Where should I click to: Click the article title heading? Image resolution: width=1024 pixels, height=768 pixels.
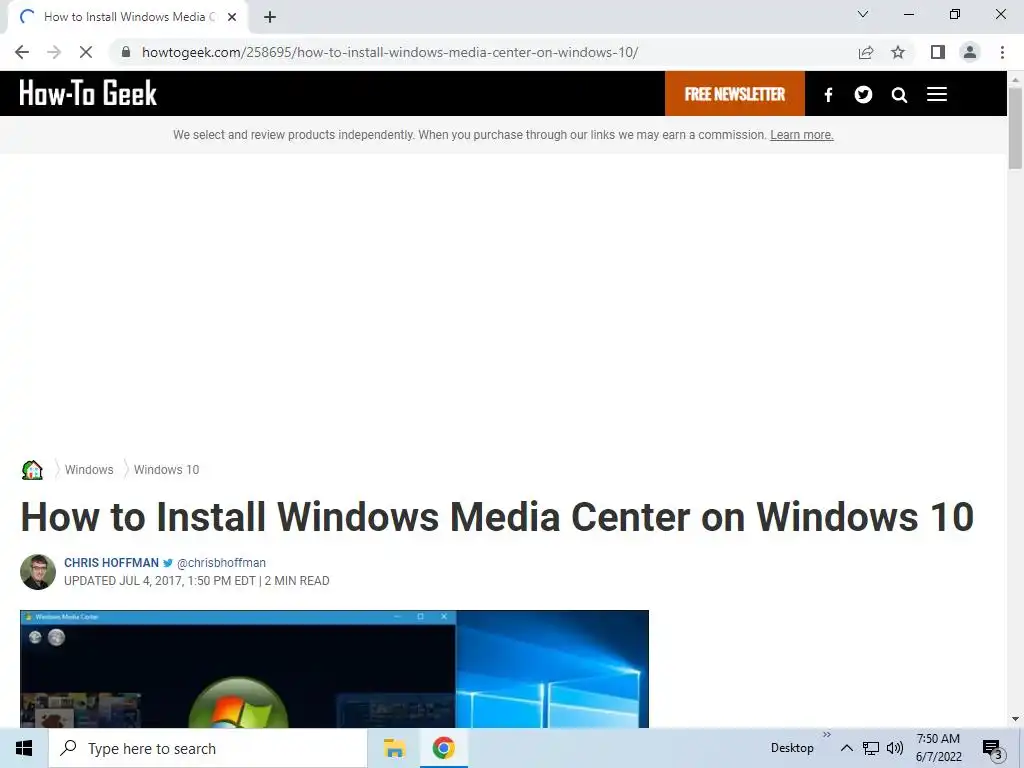pos(497,517)
